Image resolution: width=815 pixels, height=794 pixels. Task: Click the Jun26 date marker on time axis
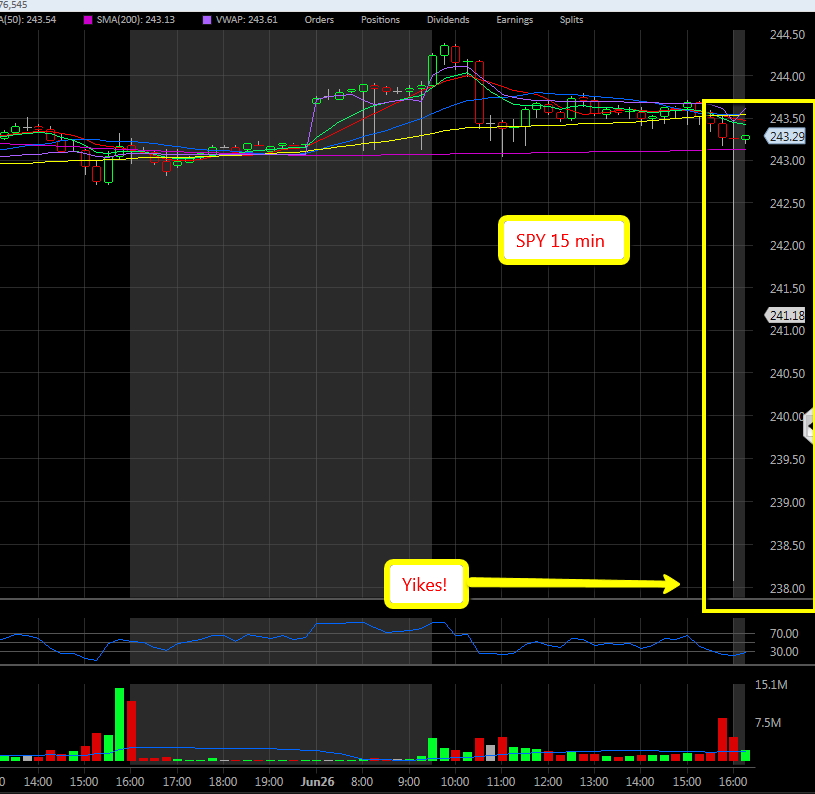pyautogui.click(x=319, y=781)
